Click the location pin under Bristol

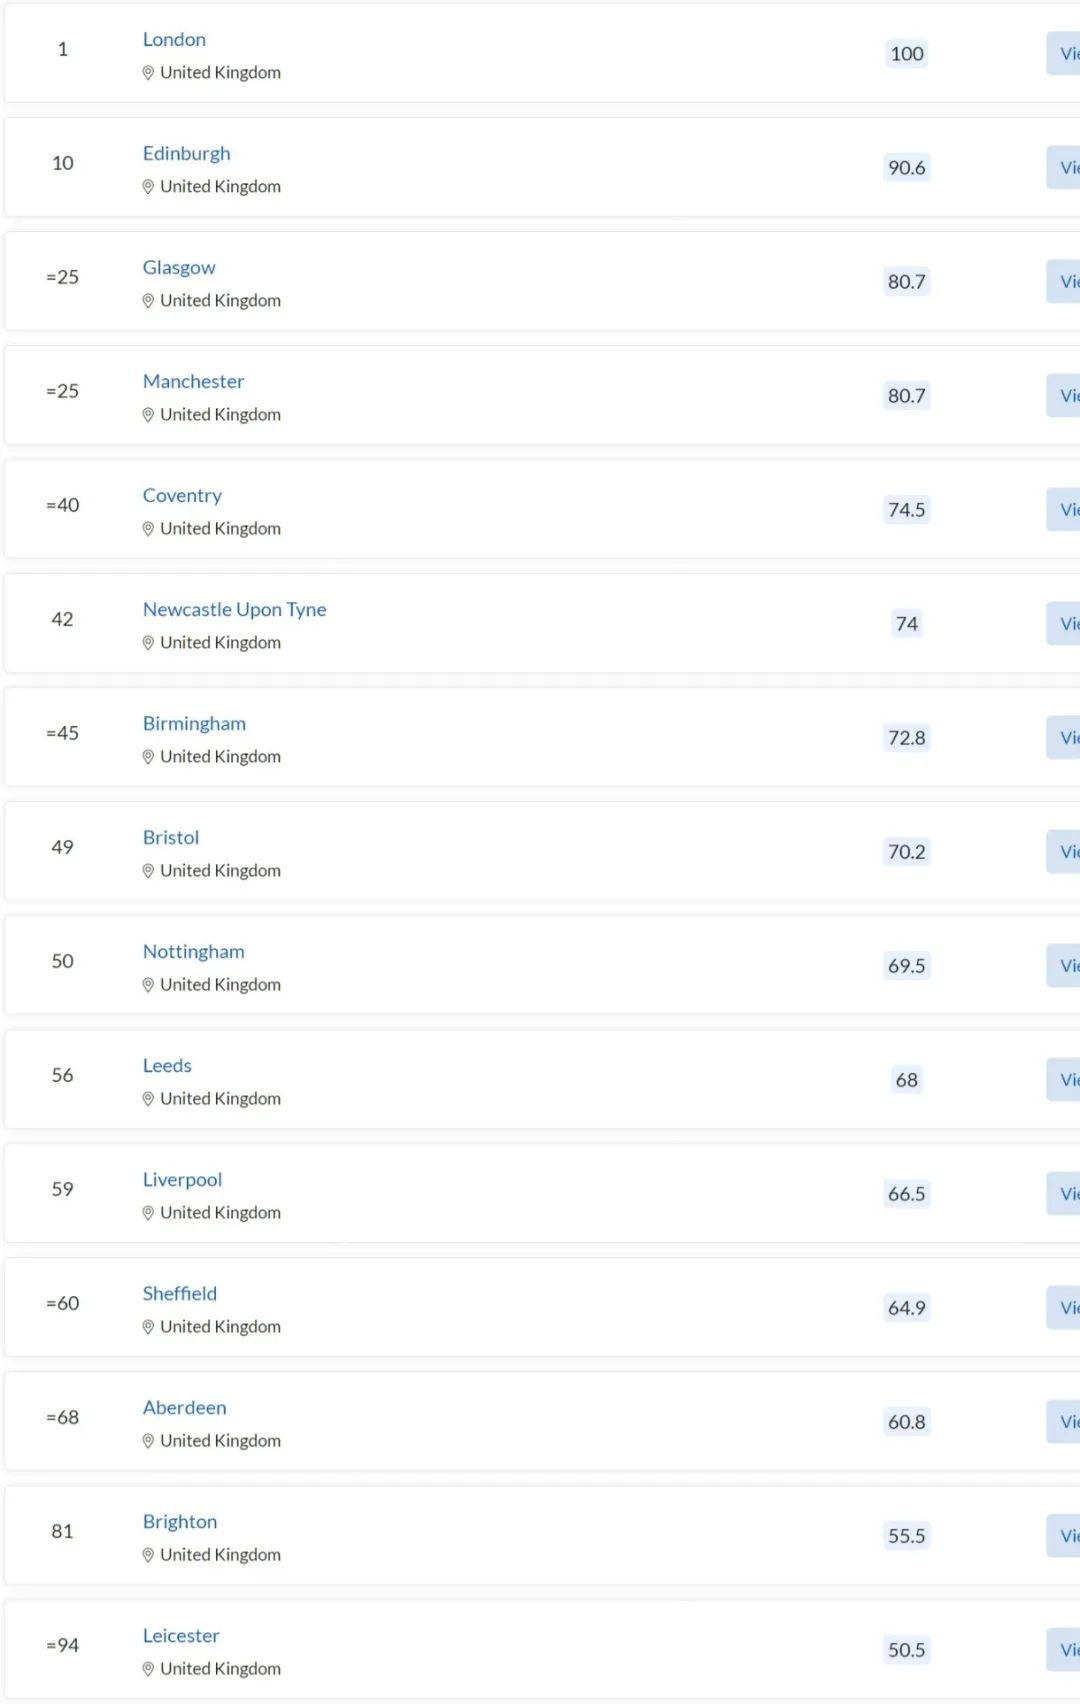pyautogui.click(x=148, y=871)
